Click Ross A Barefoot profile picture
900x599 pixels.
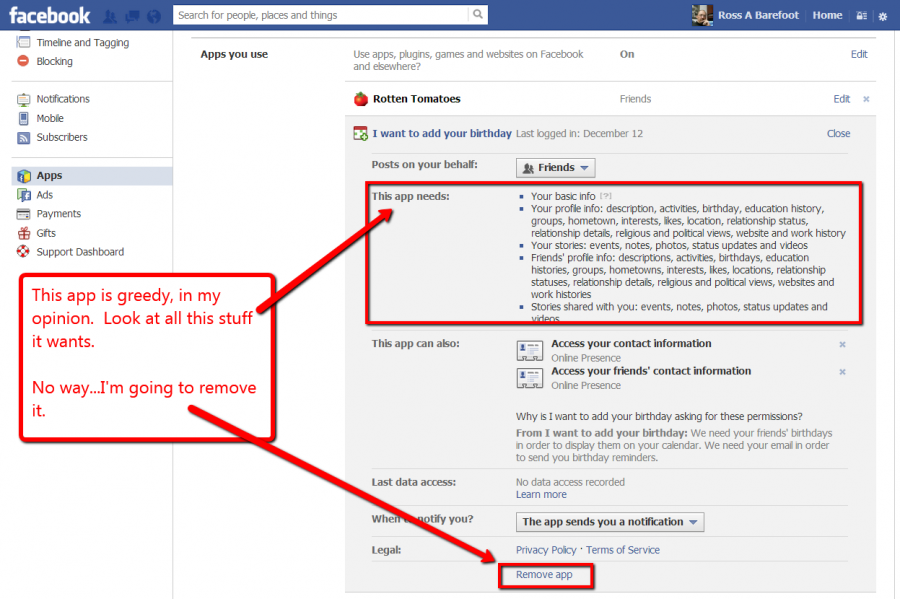point(703,15)
